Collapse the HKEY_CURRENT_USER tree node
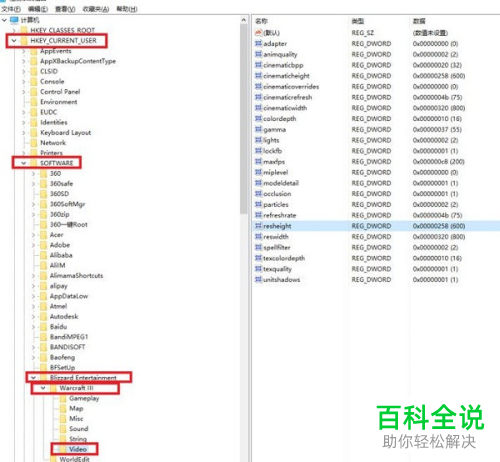This screenshot has height=462, width=500. point(14,41)
